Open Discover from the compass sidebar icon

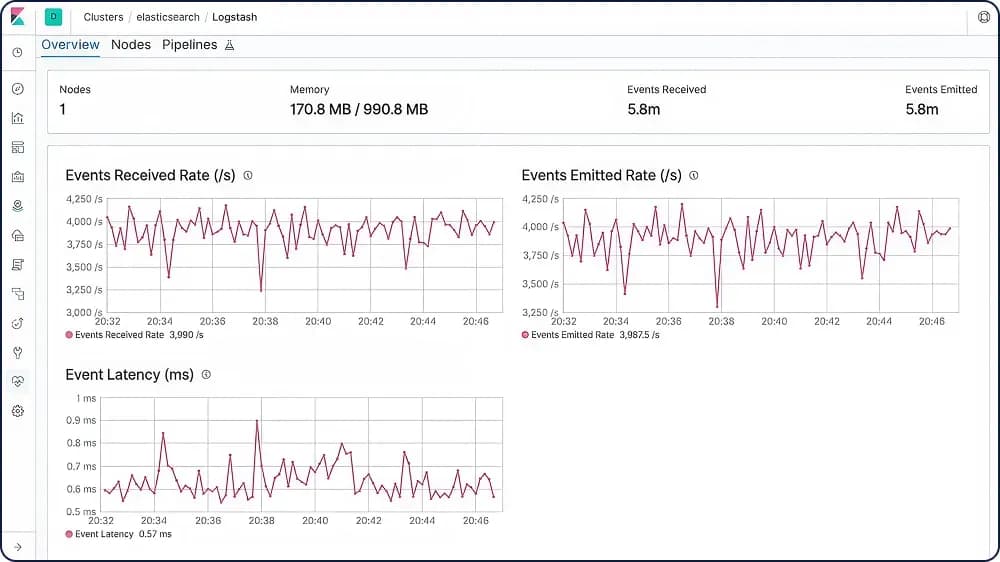[x=17, y=89]
